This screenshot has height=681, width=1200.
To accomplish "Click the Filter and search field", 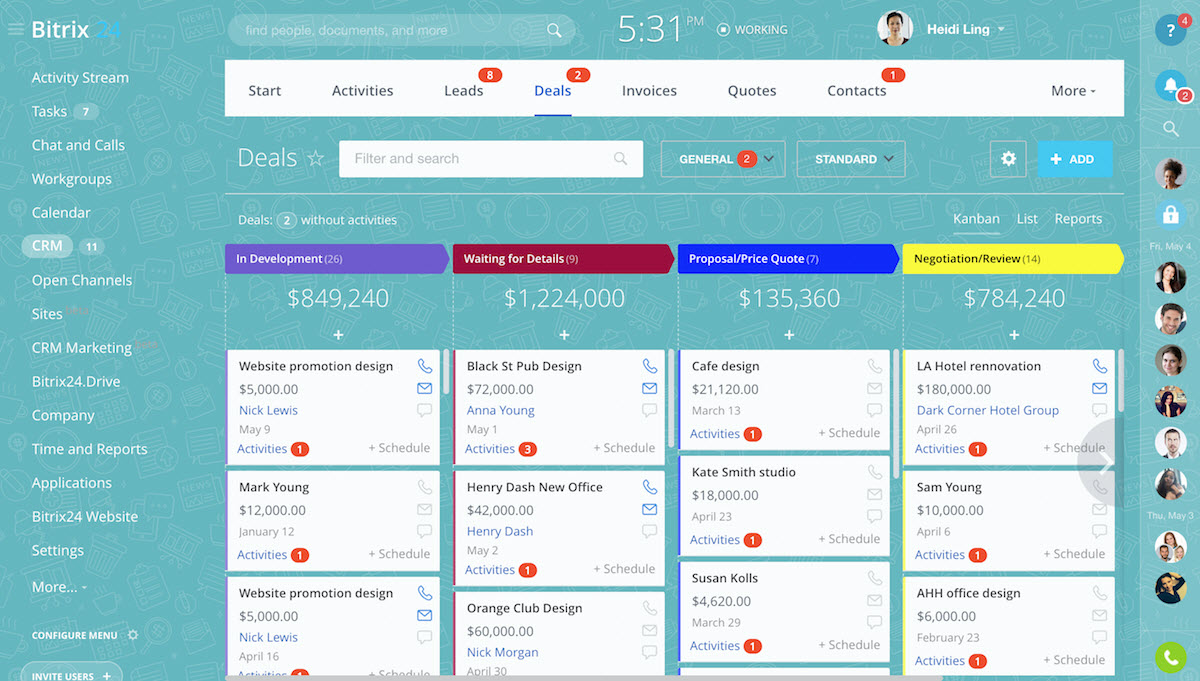I will [480, 159].
